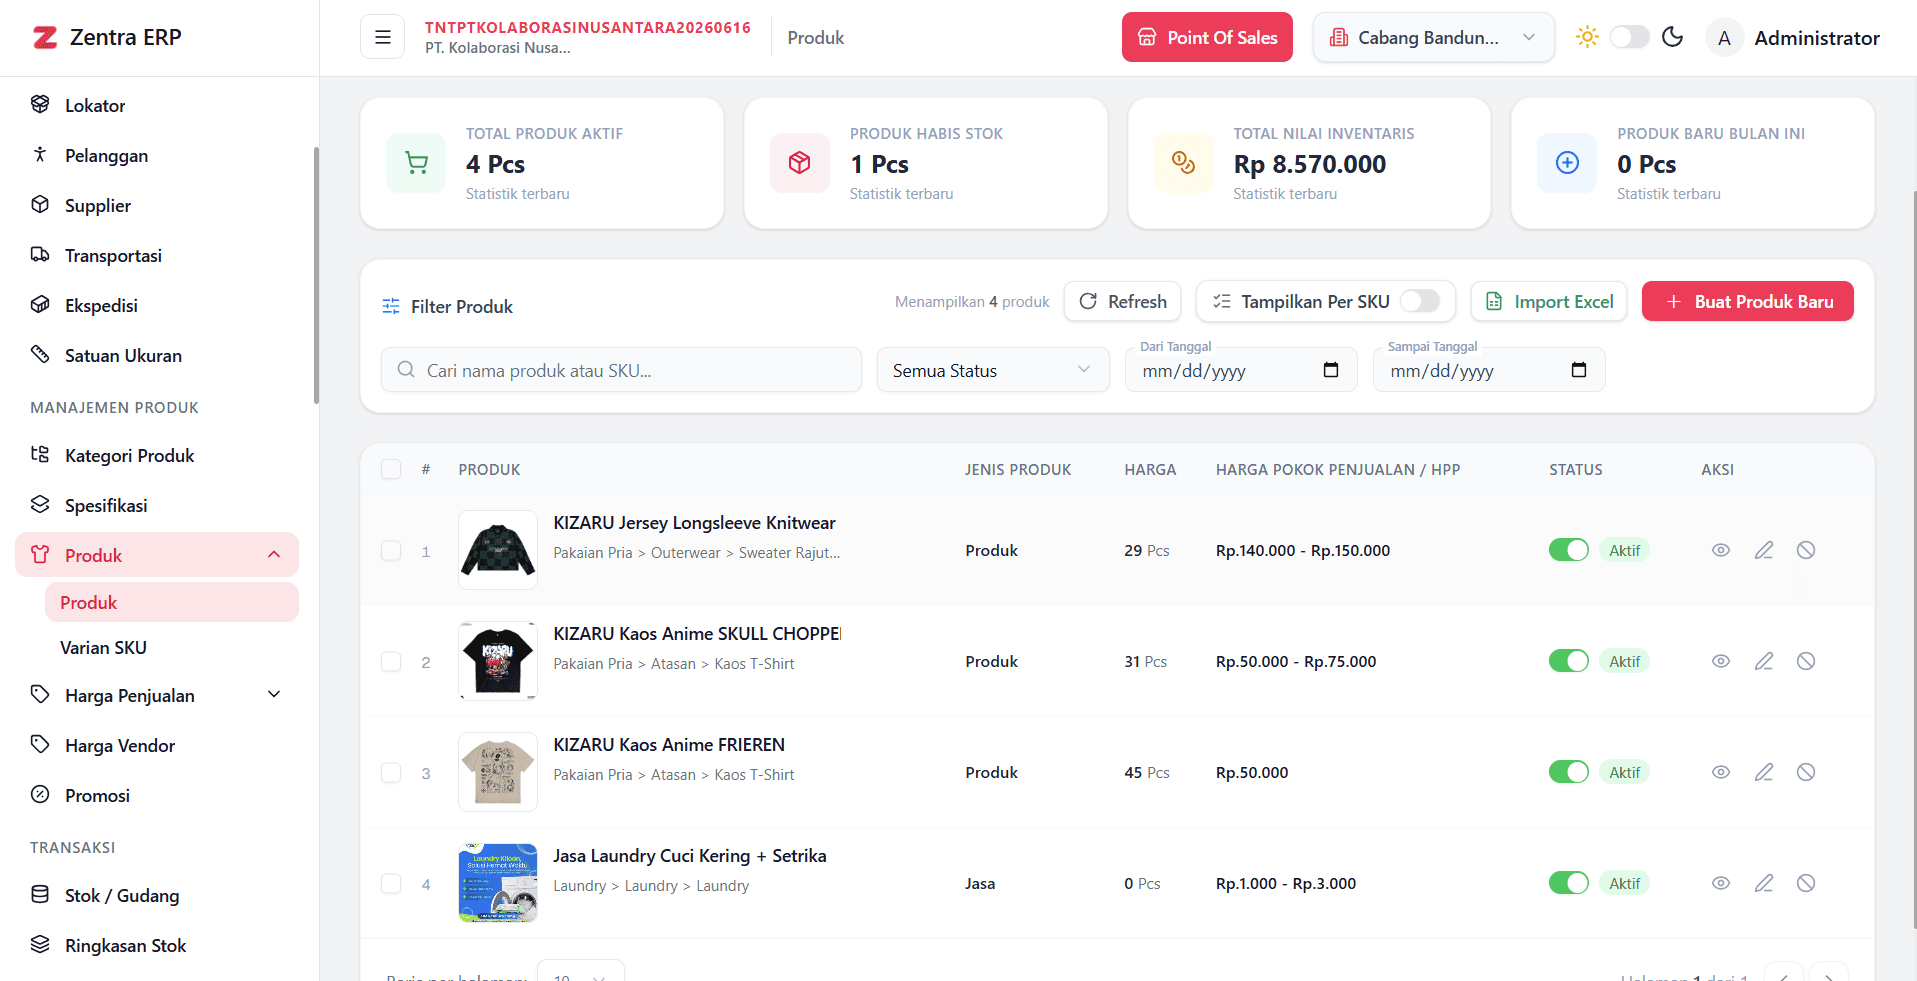Collapse the Produk sidebar section
1917x981 pixels.
274,555
